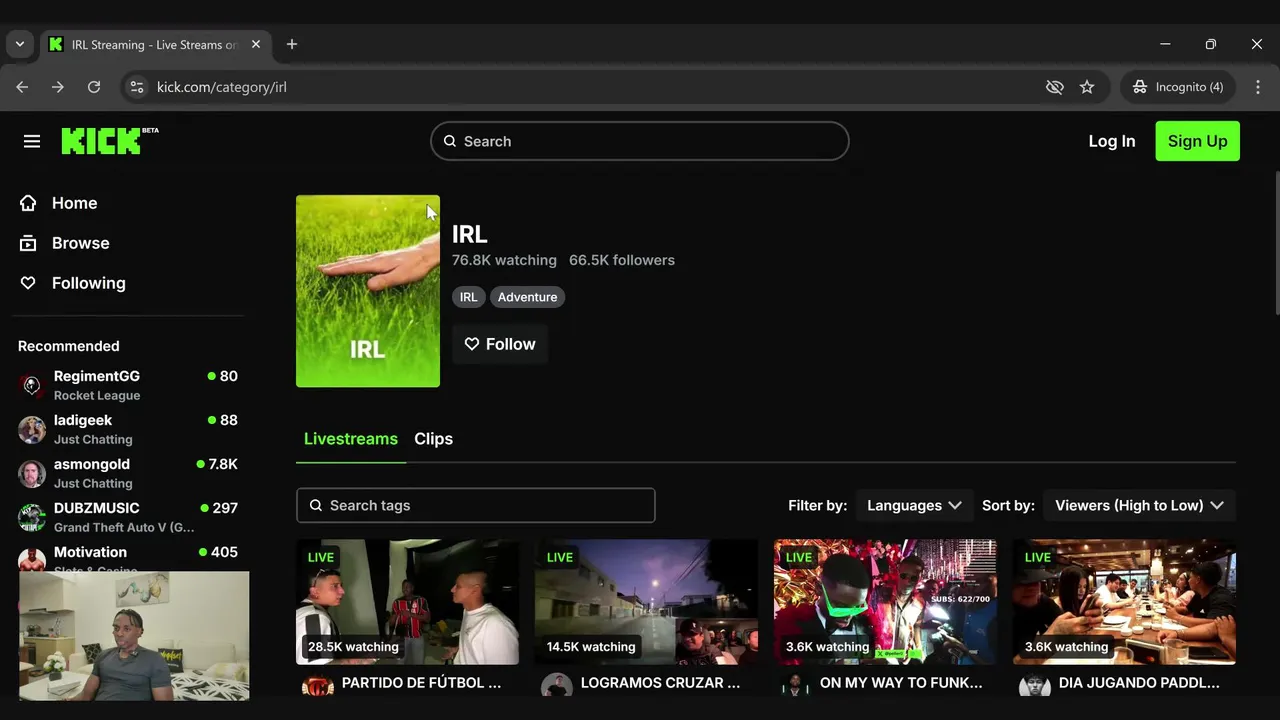Open RegimentGG recommended channel
Image resolution: width=1280 pixels, height=720 pixels.
point(128,385)
